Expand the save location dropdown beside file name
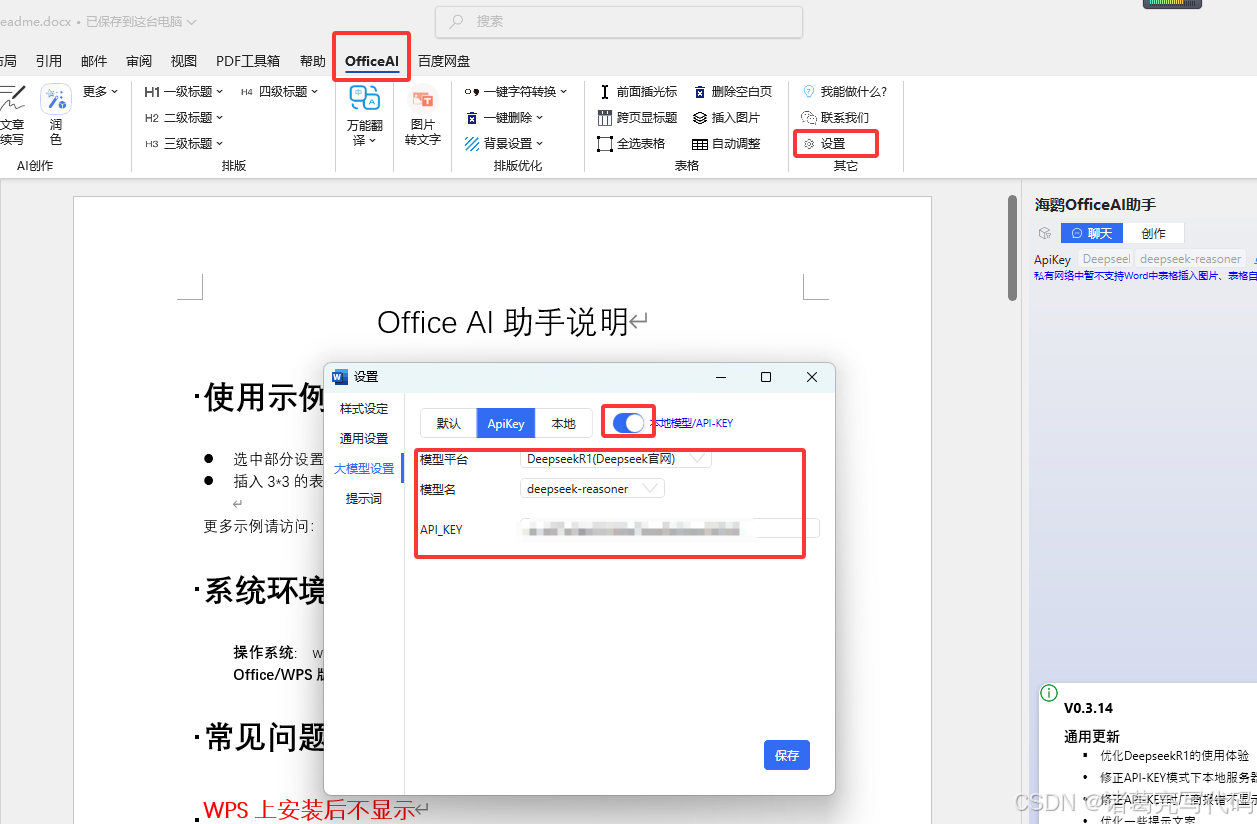The image size is (1257, 824). (x=191, y=21)
